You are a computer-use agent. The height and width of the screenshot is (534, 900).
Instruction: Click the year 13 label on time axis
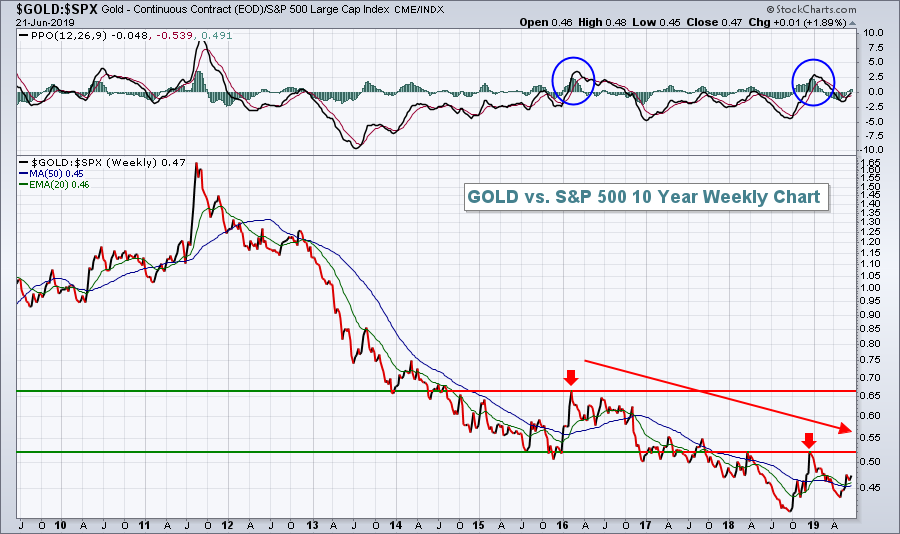(312, 525)
